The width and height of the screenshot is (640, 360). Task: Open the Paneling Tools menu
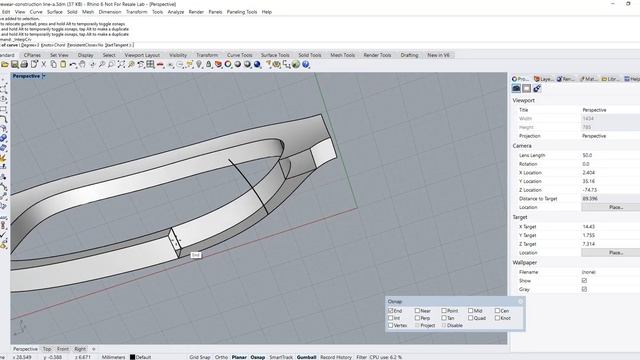tap(242, 12)
